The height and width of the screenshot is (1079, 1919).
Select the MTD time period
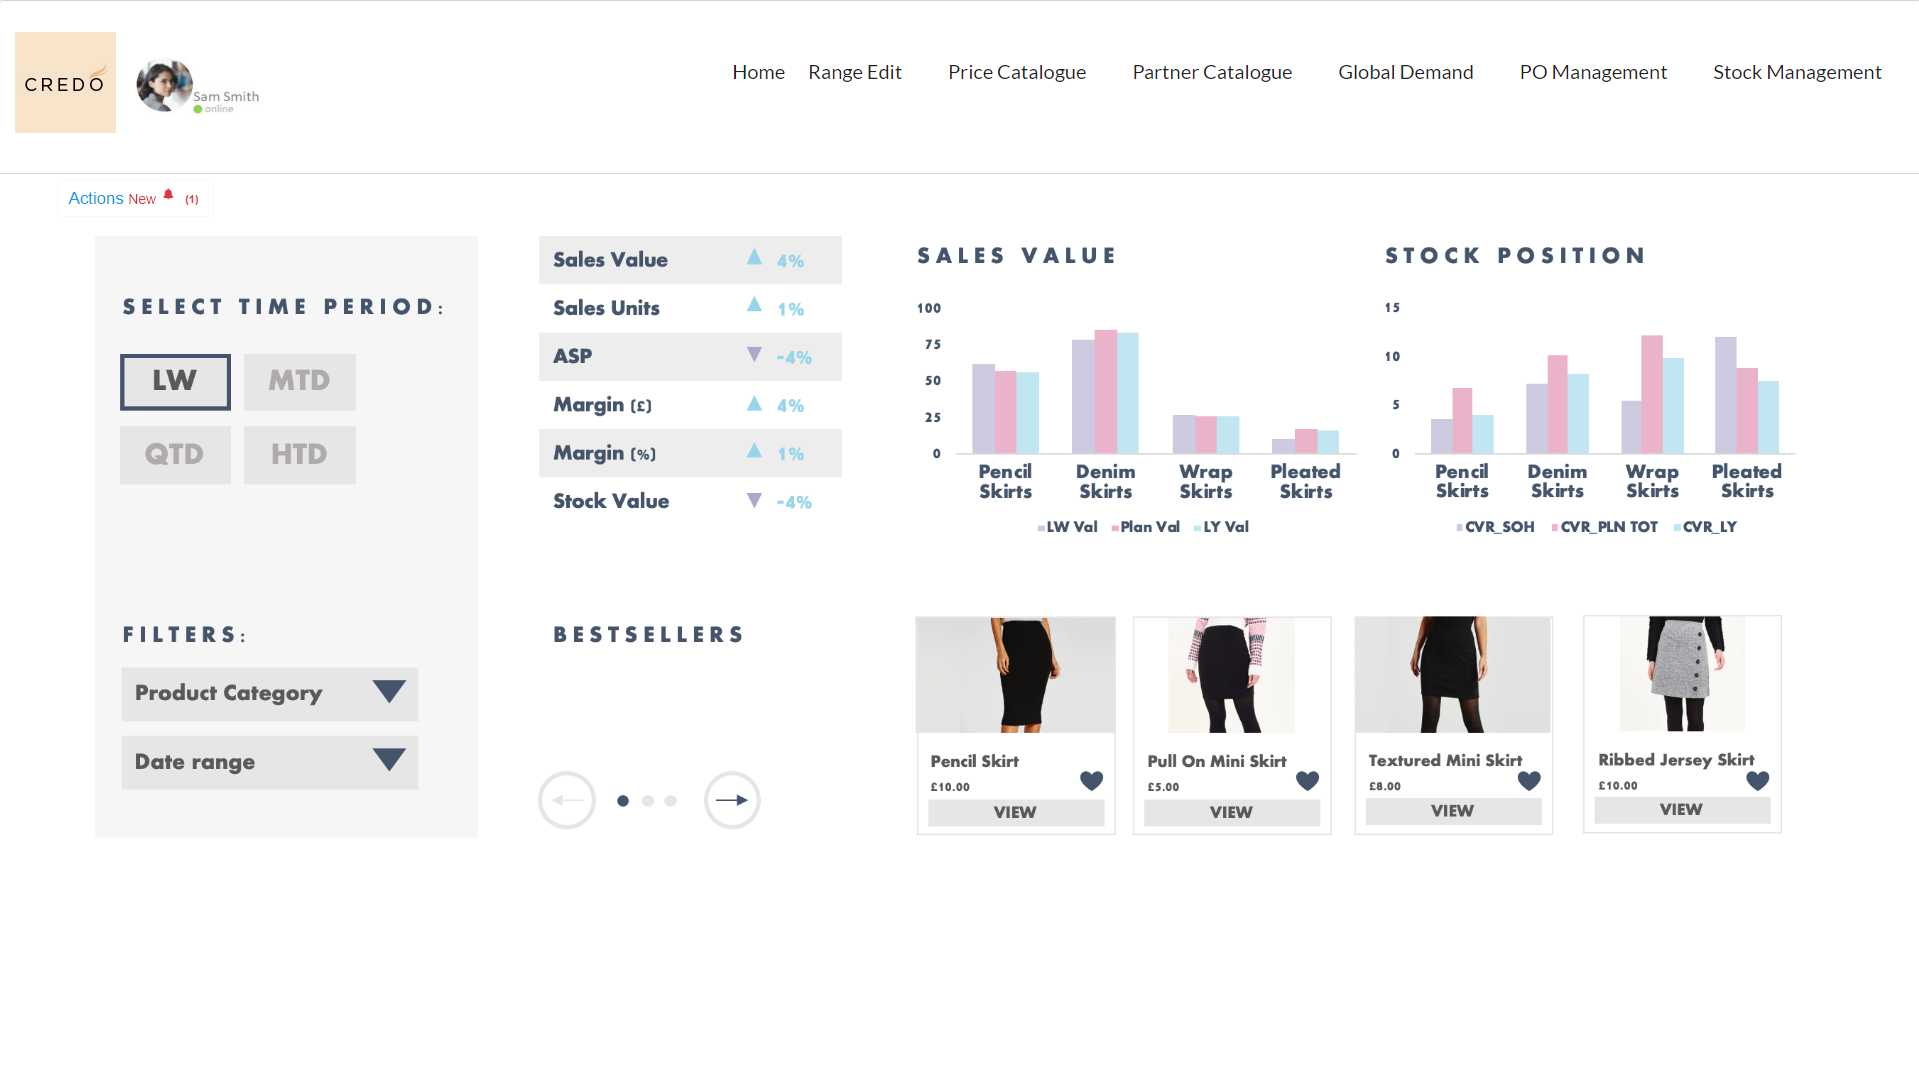(x=299, y=382)
